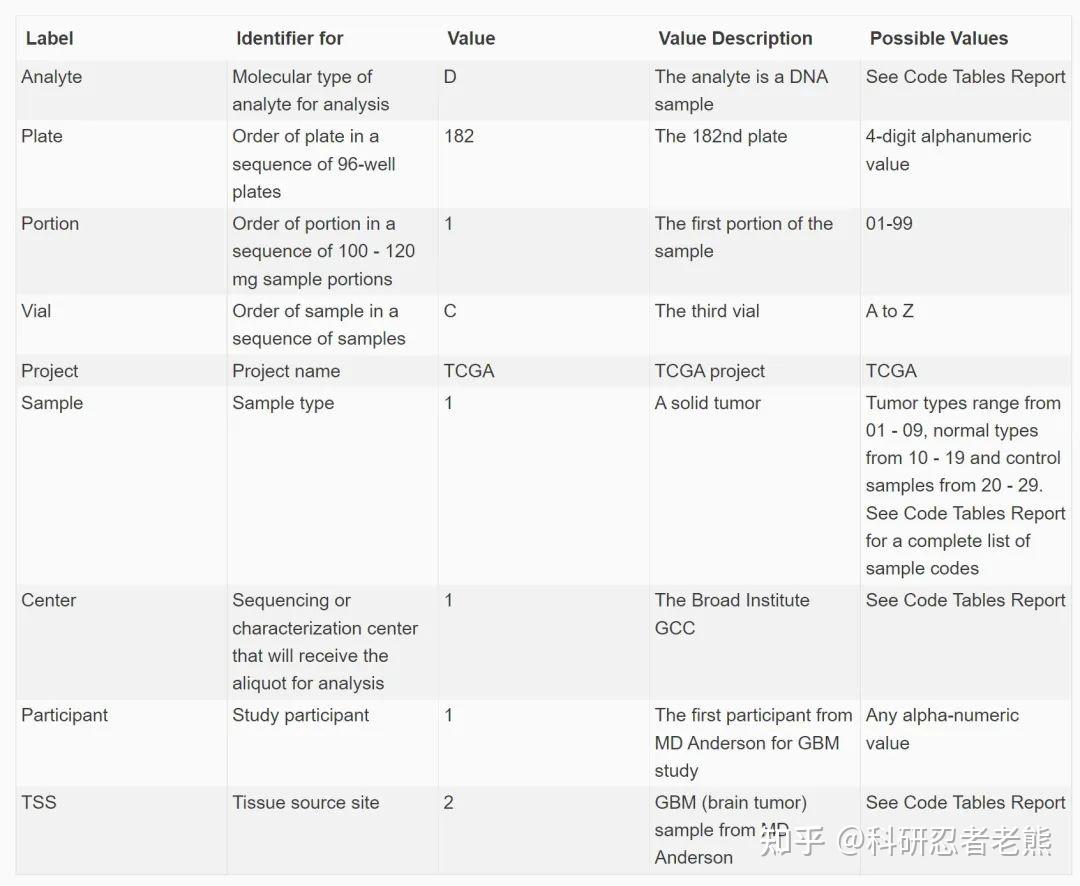Select the "Portion" label cell
This screenshot has height=886, width=1080.
pyautogui.click(x=50, y=224)
